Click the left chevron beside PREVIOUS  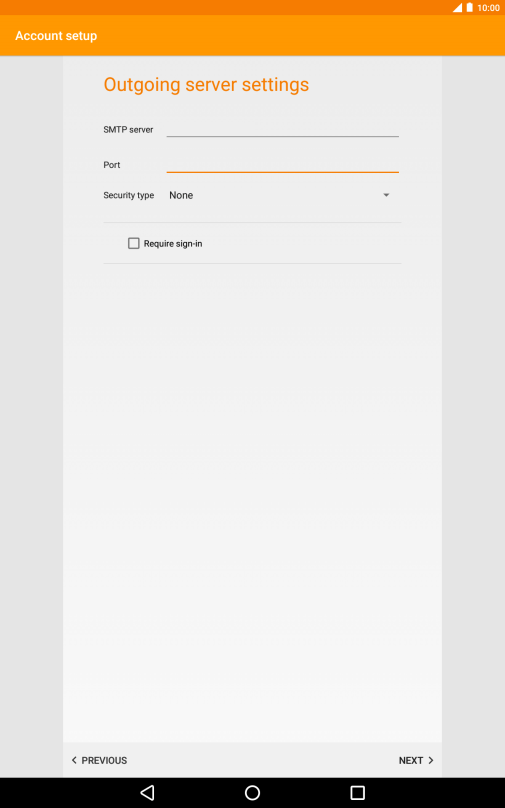74,760
